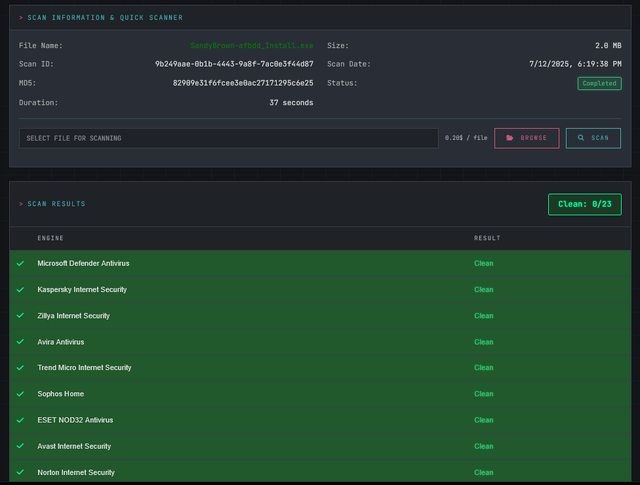Click the Clean result for Sophos Home
The width and height of the screenshot is (640, 485).
(x=484, y=394)
